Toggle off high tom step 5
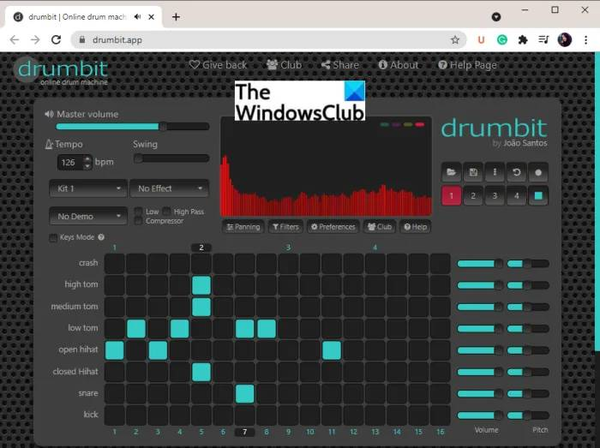 pos(201,285)
